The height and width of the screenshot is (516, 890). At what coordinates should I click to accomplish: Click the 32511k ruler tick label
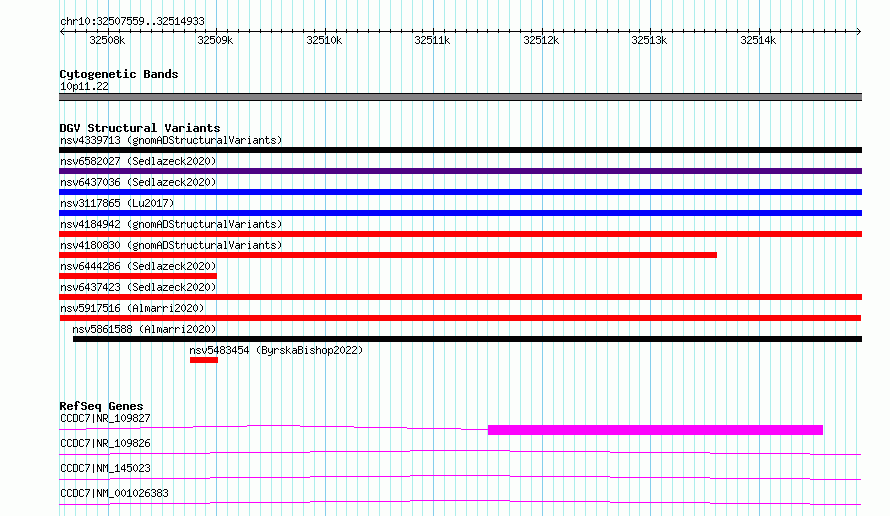(432, 40)
